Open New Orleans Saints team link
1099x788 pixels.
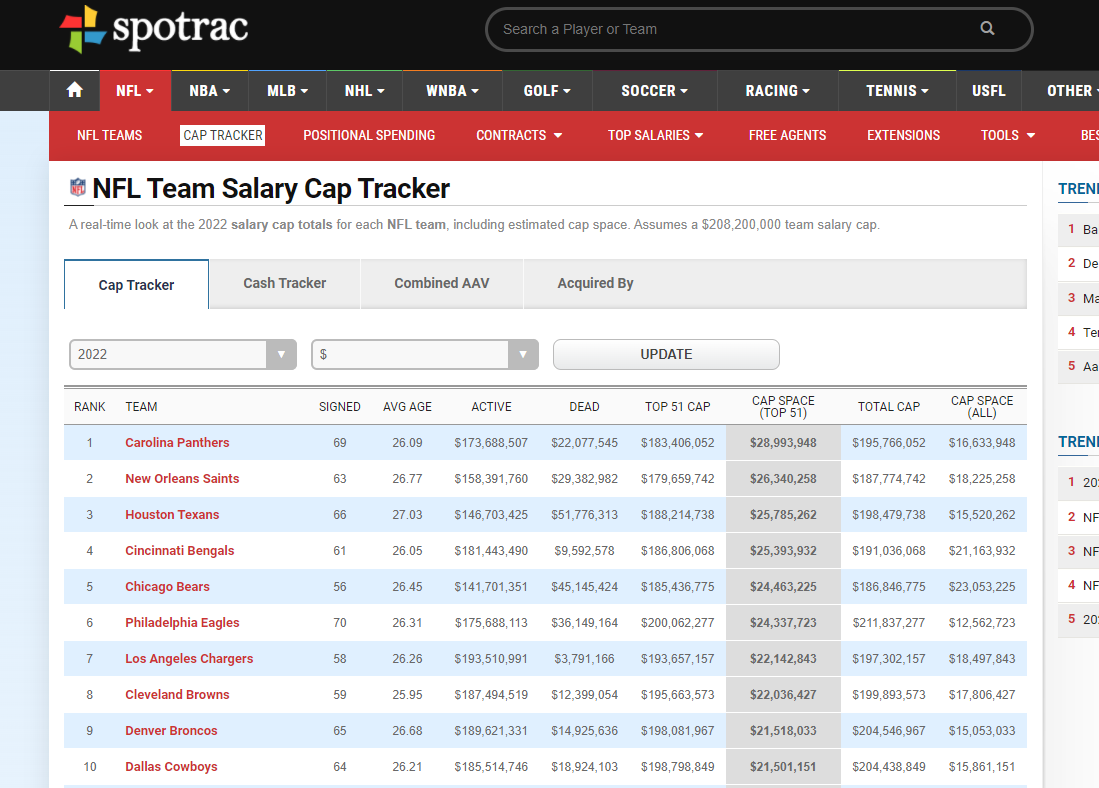point(182,478)
